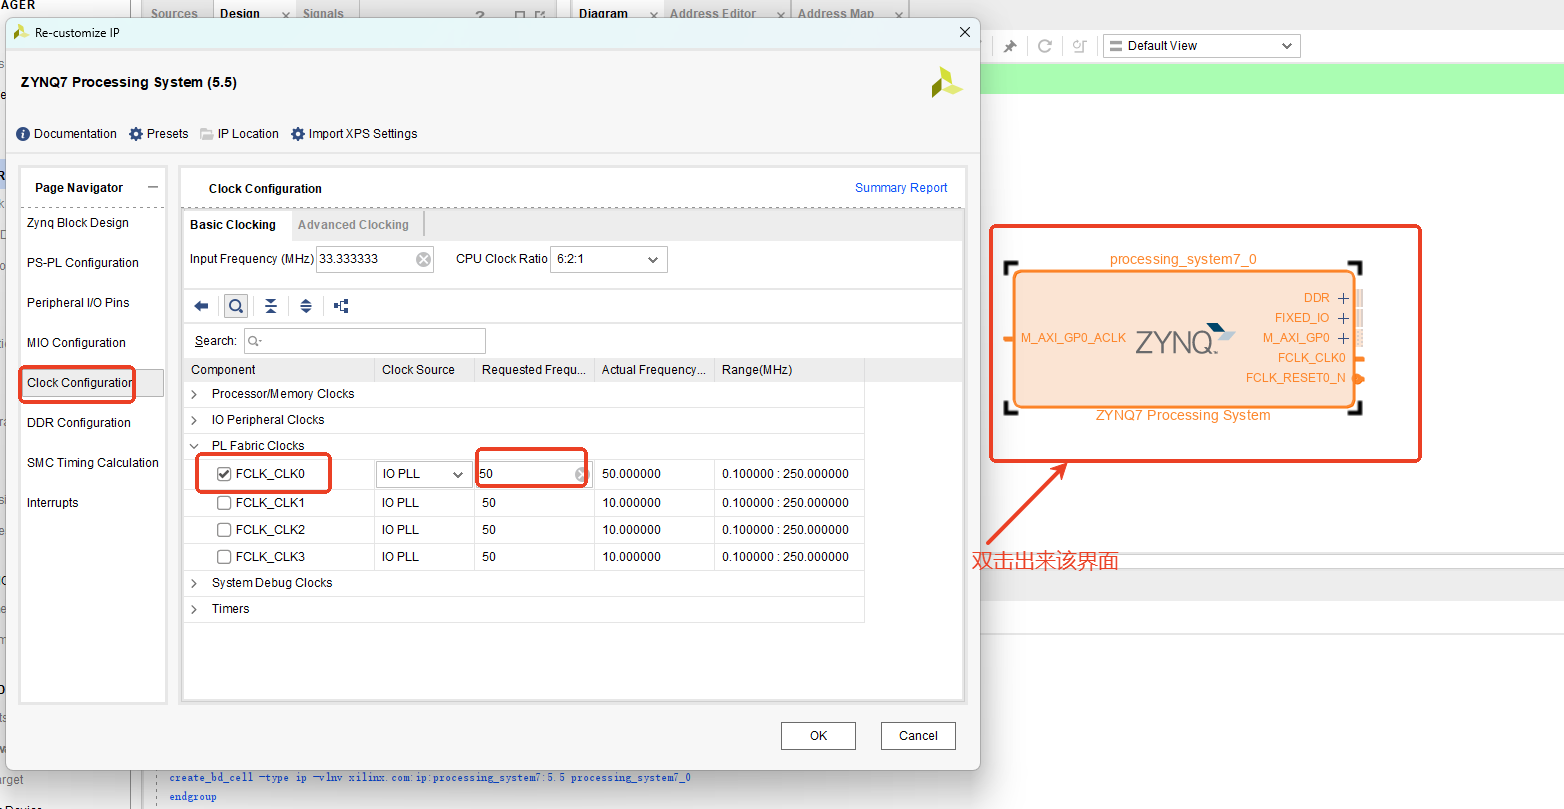Click the Cancel button
The width and height of the screenshot is (1564, 809).
coord(918,736)
